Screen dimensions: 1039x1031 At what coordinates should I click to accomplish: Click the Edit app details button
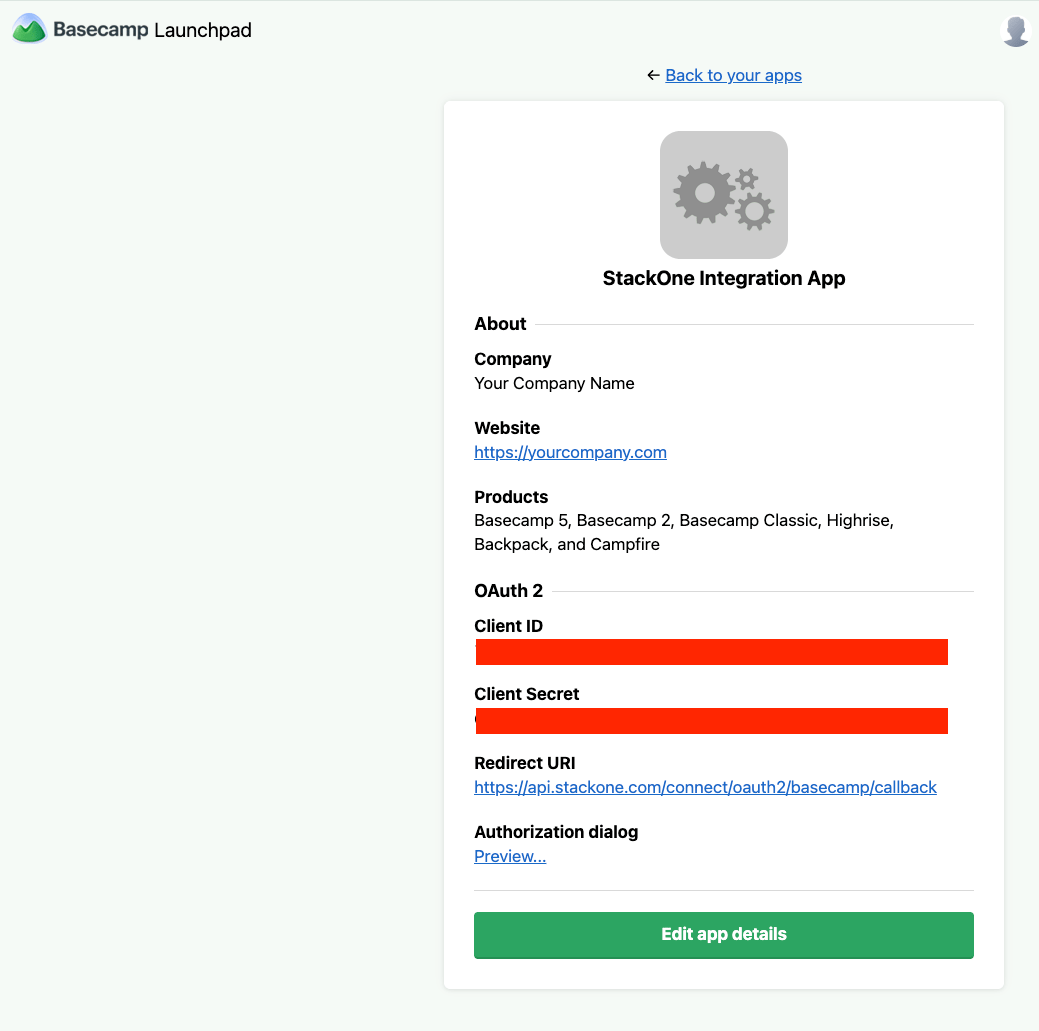(724, 935)
